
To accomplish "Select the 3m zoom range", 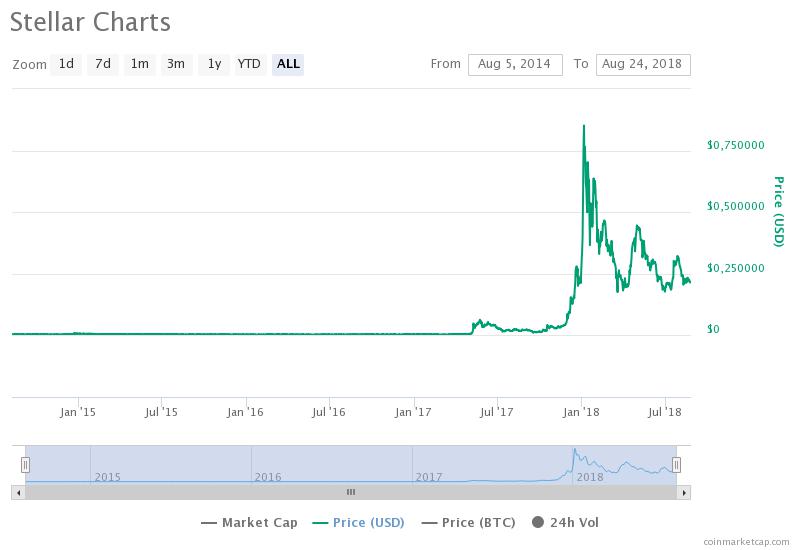I will point(176,64).
